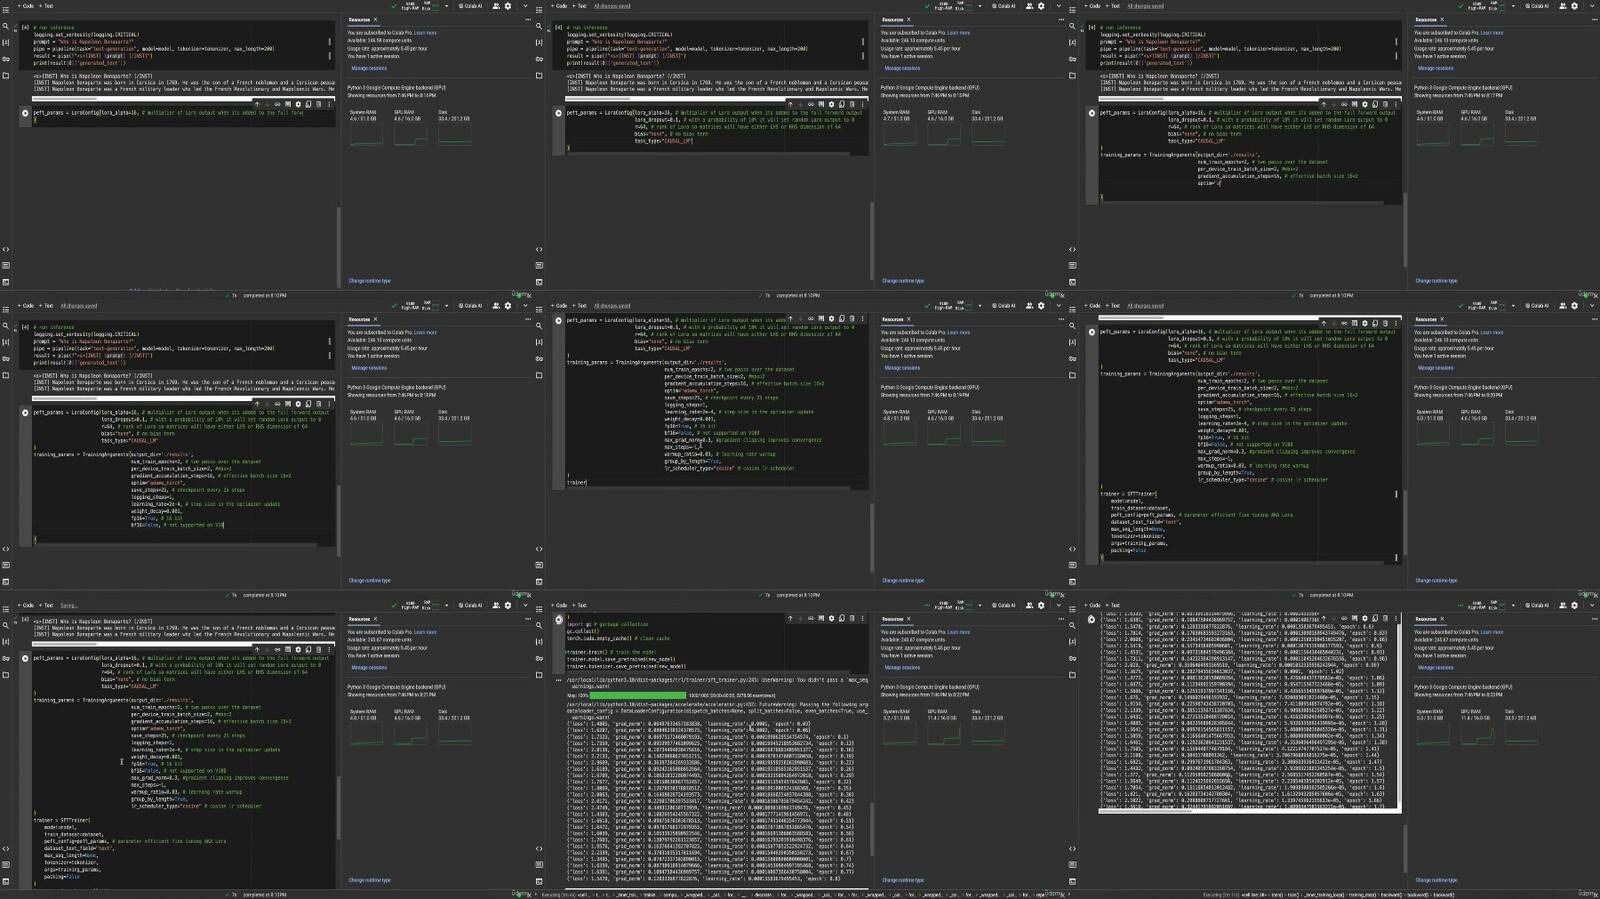Delete the cell in bottom-left frame's cell toolbar
Viewport: 1600px width, 899px height.
pos(318,649)
